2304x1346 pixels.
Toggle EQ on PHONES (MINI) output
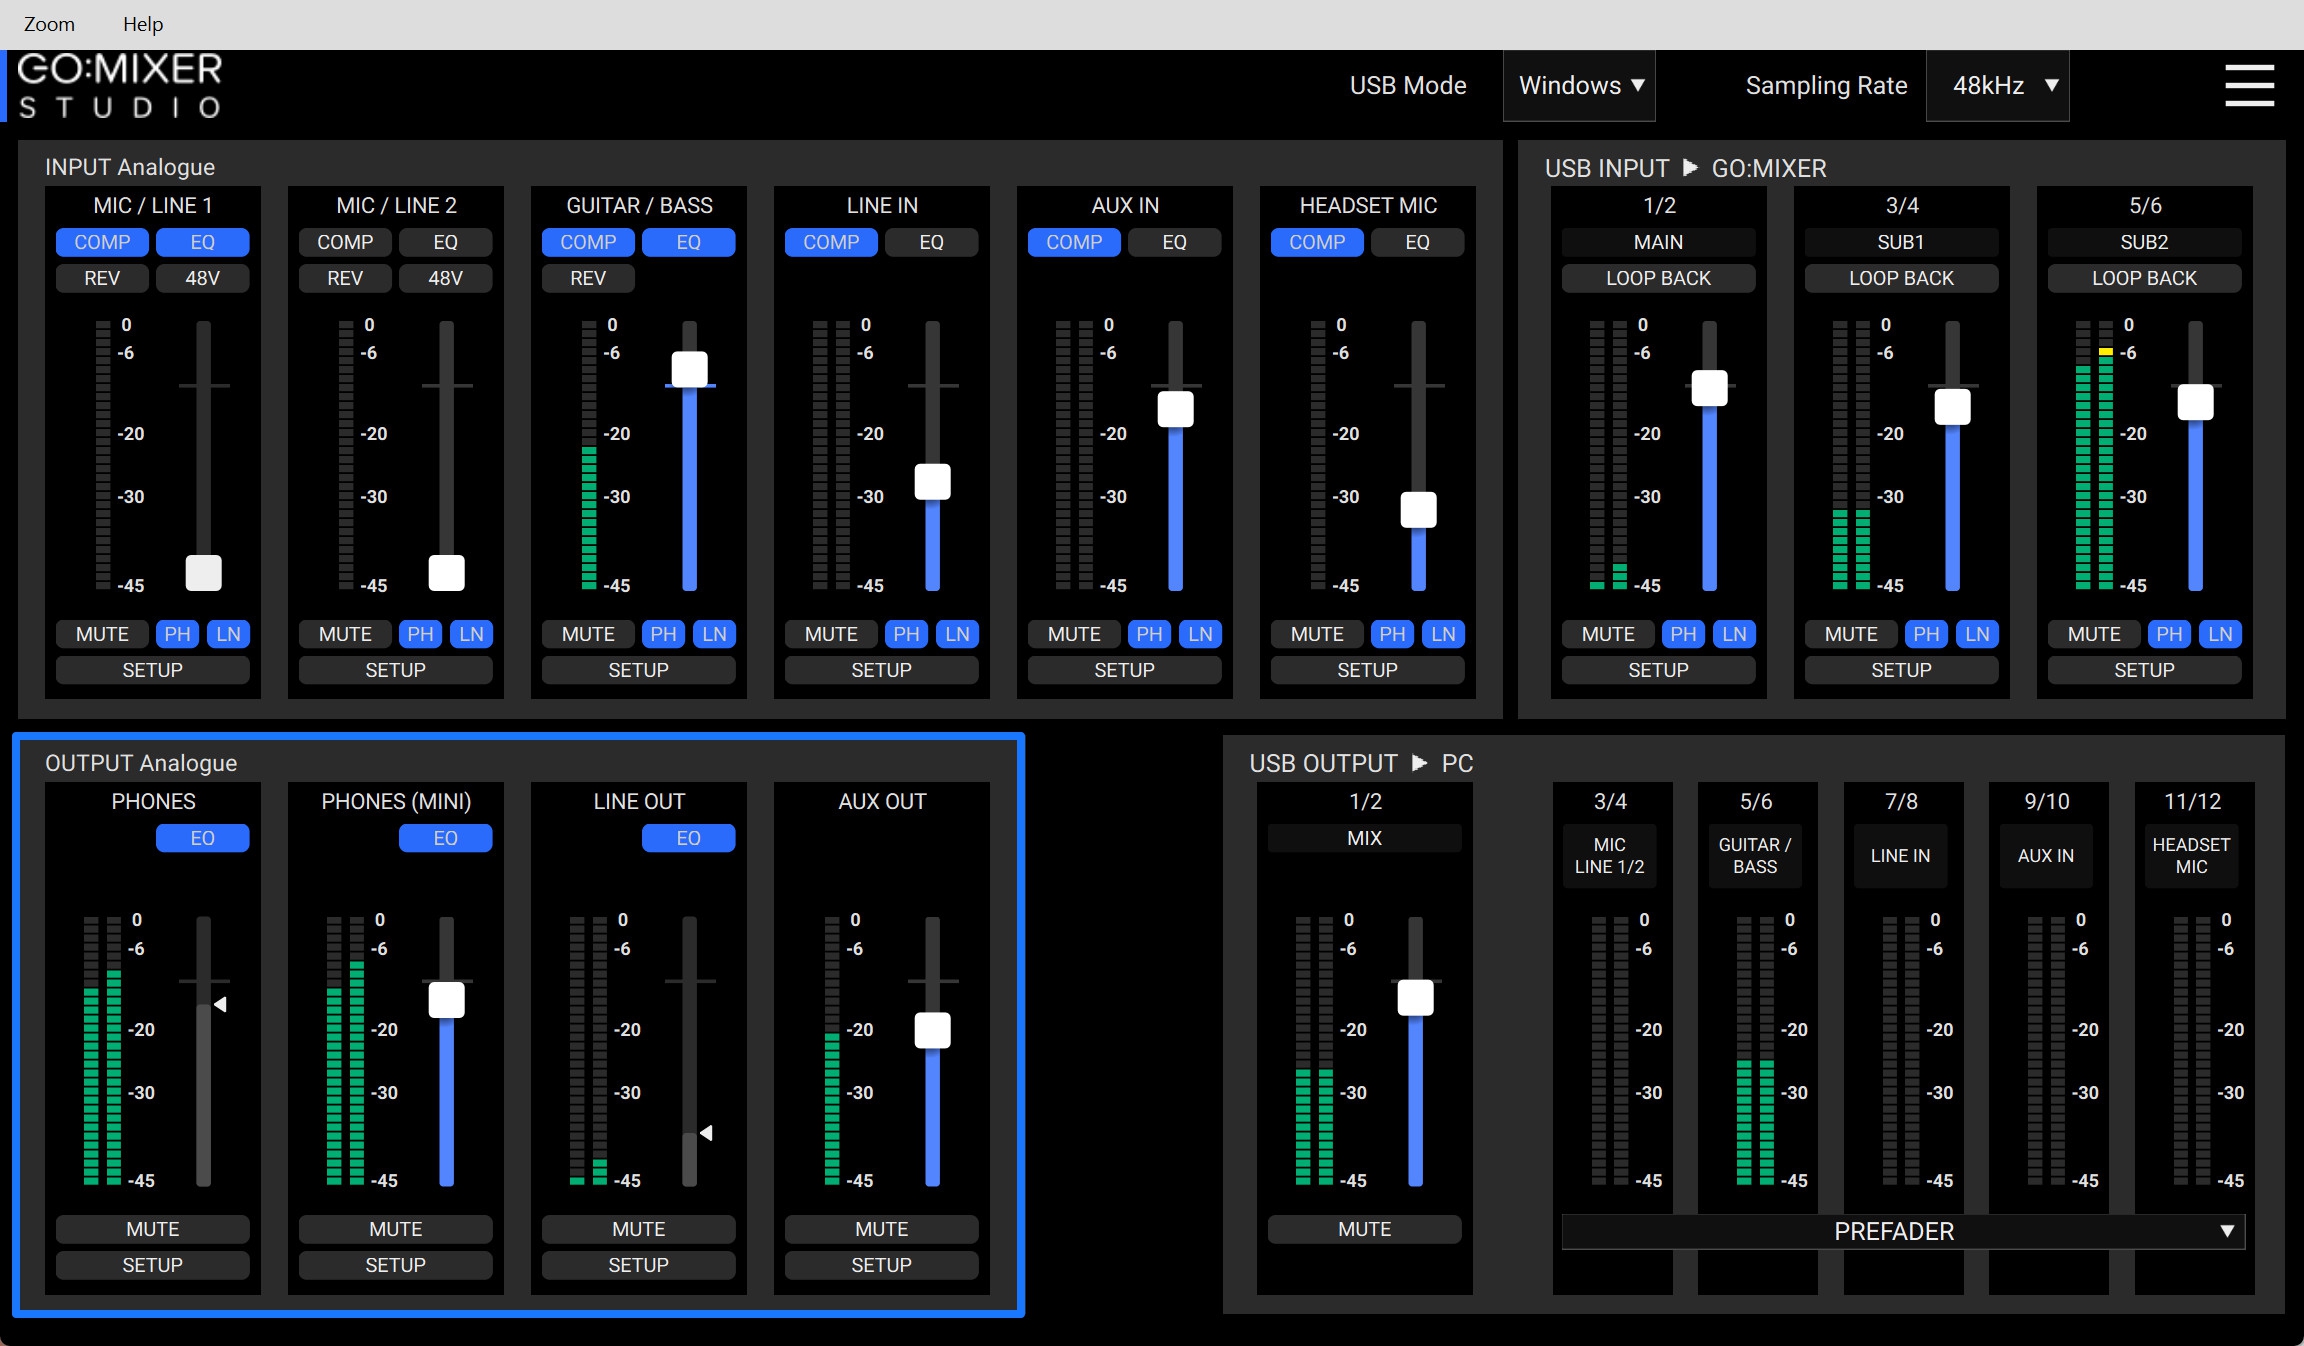click(x=445, y=838)
